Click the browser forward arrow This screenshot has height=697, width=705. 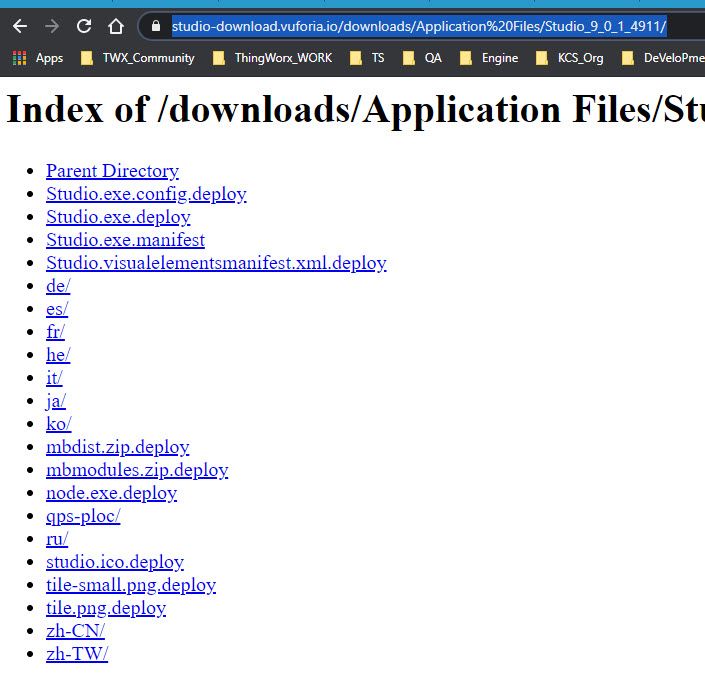(52, 27)
